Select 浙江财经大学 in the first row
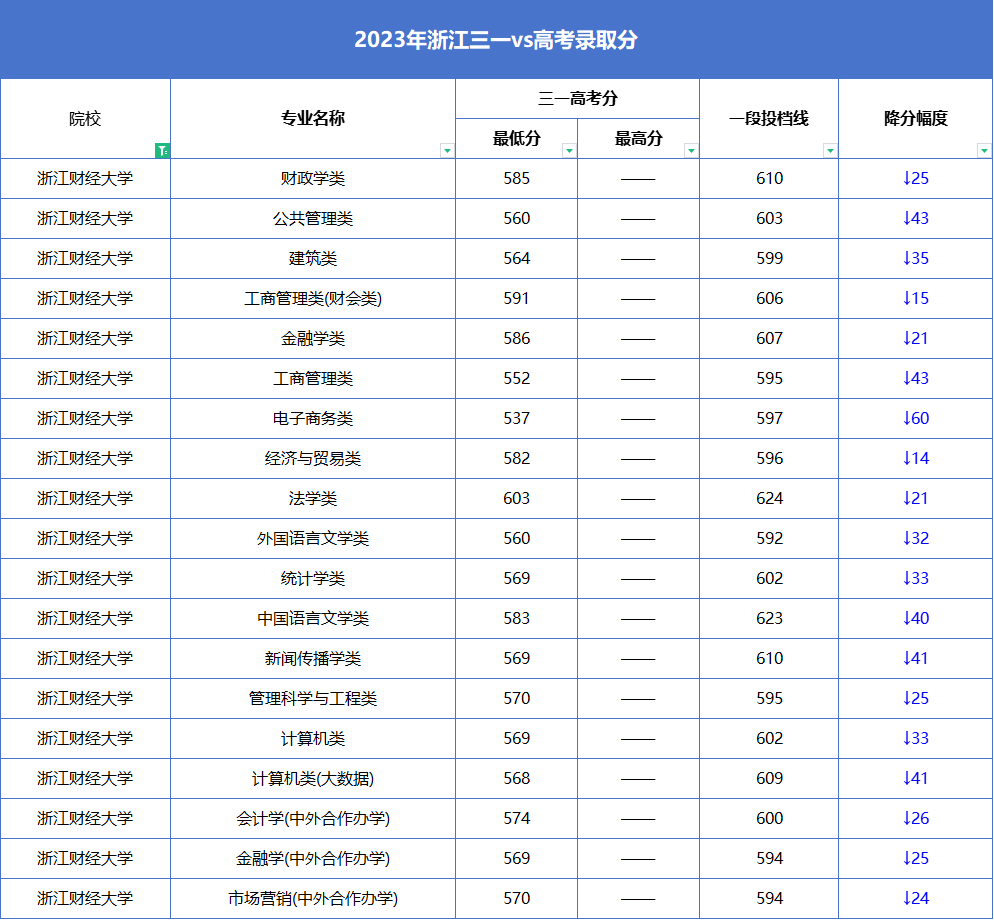 (x=85, y=178)
